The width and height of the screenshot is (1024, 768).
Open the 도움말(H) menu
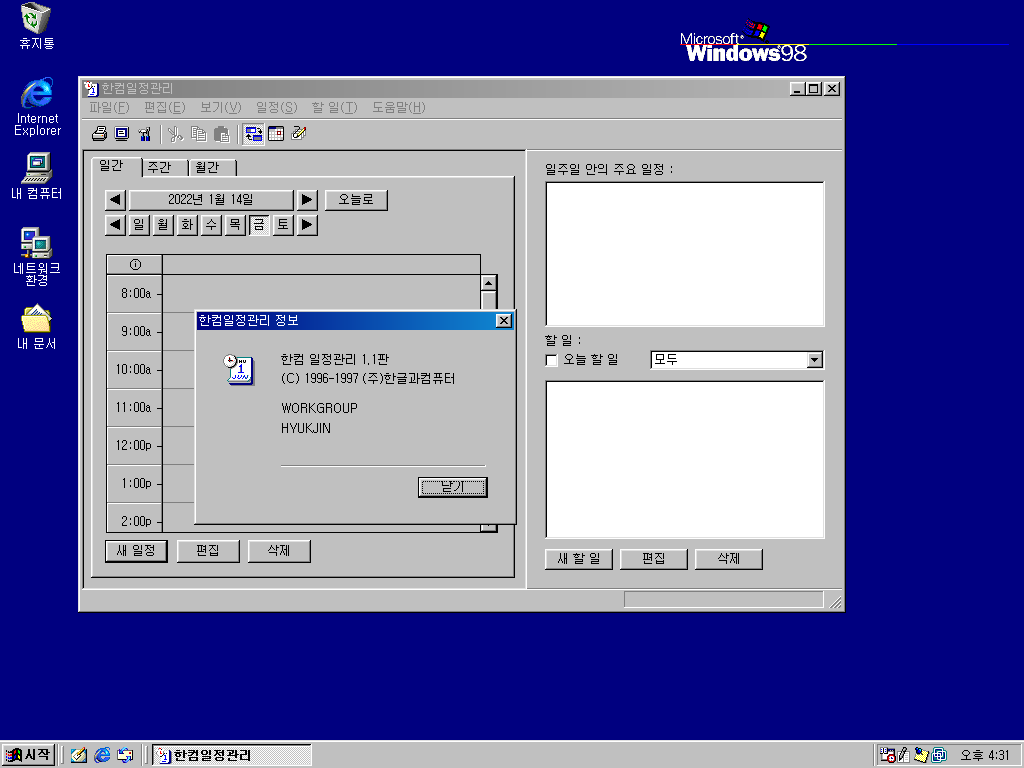398,108
